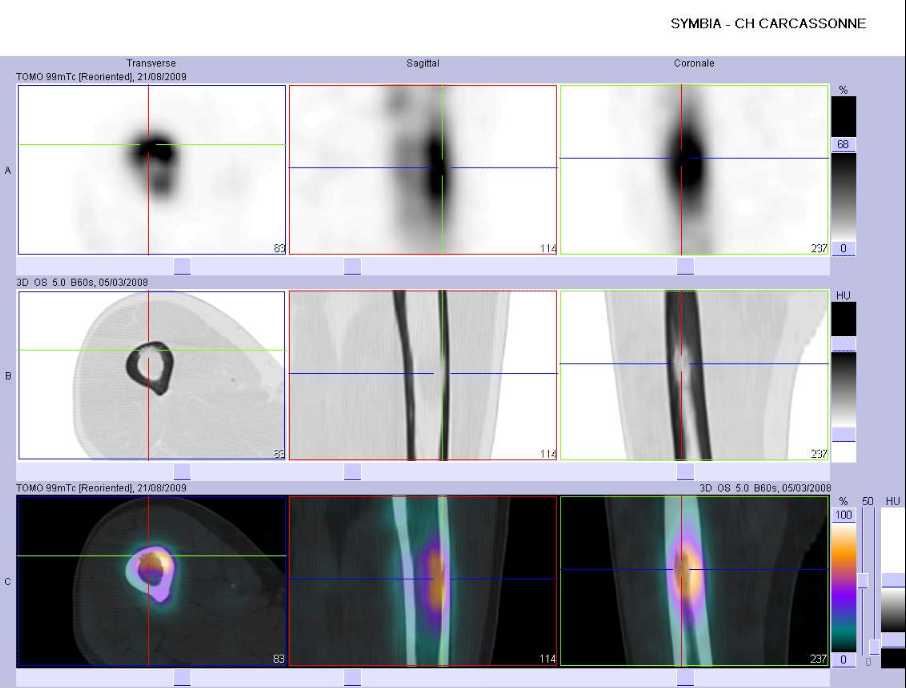This screenshot has height=688, width=906.
Task: Click the lower threshold value 0 in row A
Action: click(843, 248)
